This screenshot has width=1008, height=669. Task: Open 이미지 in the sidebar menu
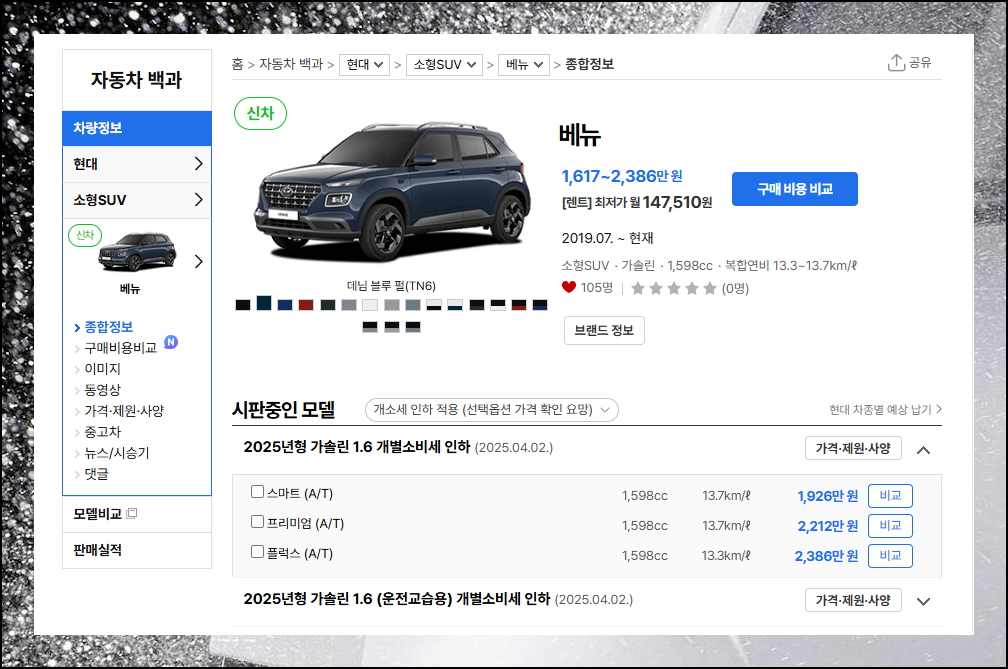click(x=102, y=369)
